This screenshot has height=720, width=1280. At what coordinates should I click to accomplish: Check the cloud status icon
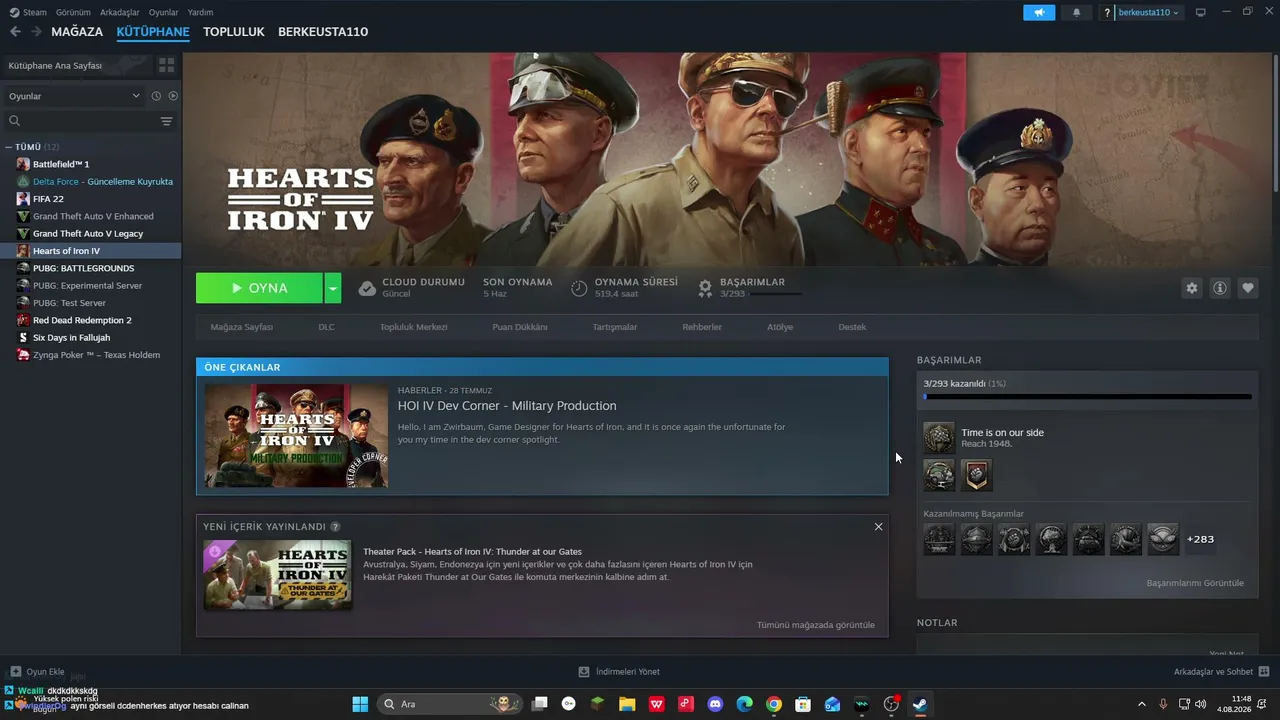click(367, 288)
